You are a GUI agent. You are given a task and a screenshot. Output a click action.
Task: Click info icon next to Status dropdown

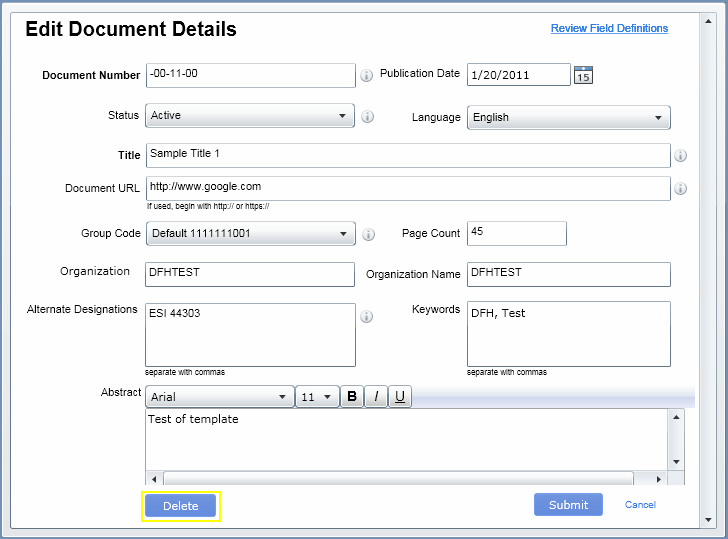pos(367,116)
